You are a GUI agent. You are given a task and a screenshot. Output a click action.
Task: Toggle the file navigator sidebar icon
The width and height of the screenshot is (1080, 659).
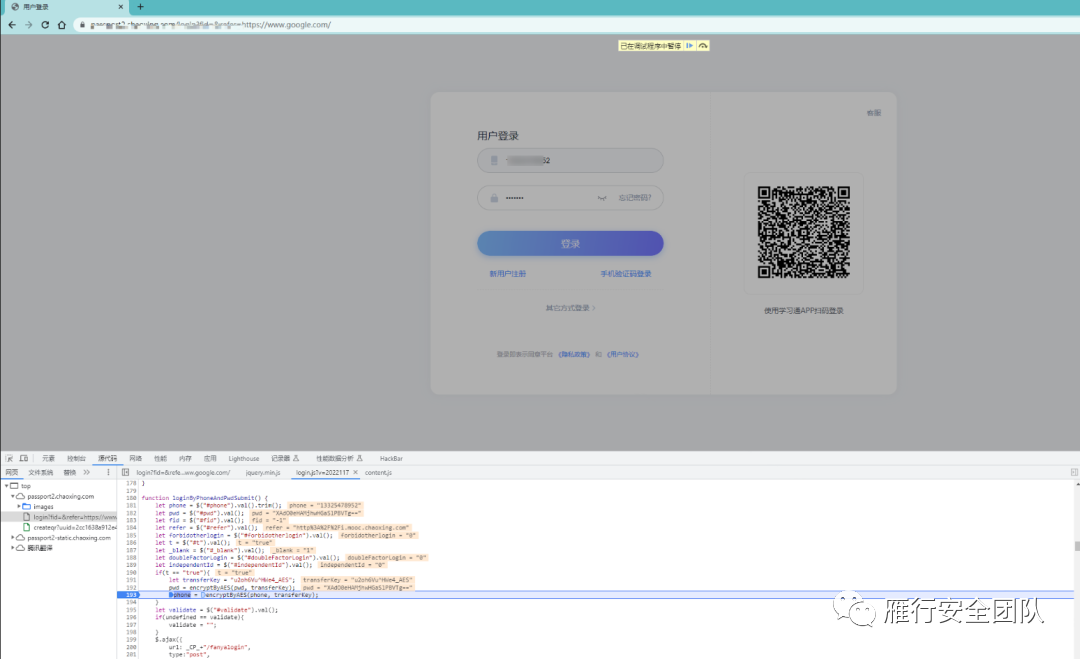pyautogui.click(x=125, y=472)
